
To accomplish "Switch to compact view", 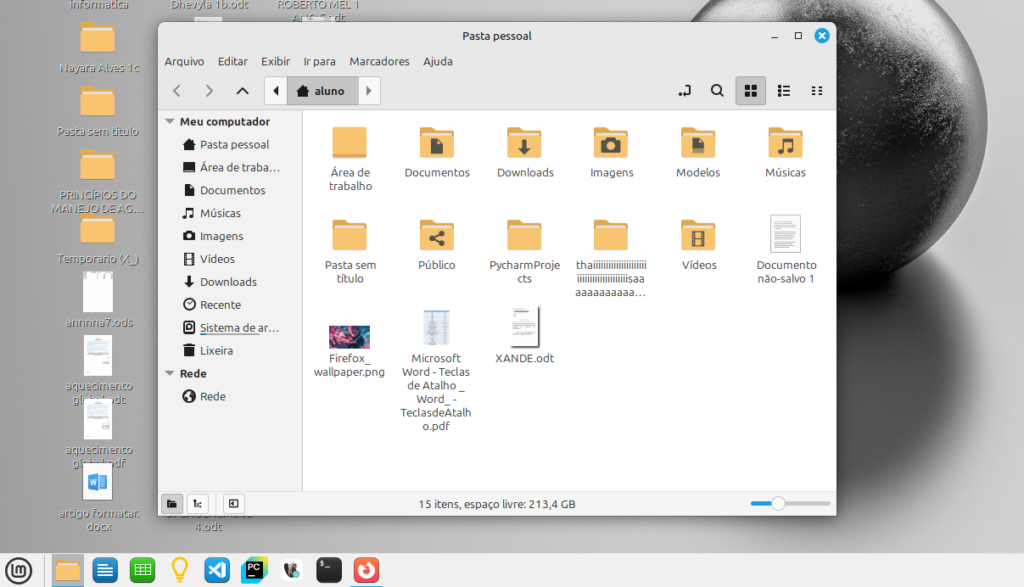I will [817, 91].
